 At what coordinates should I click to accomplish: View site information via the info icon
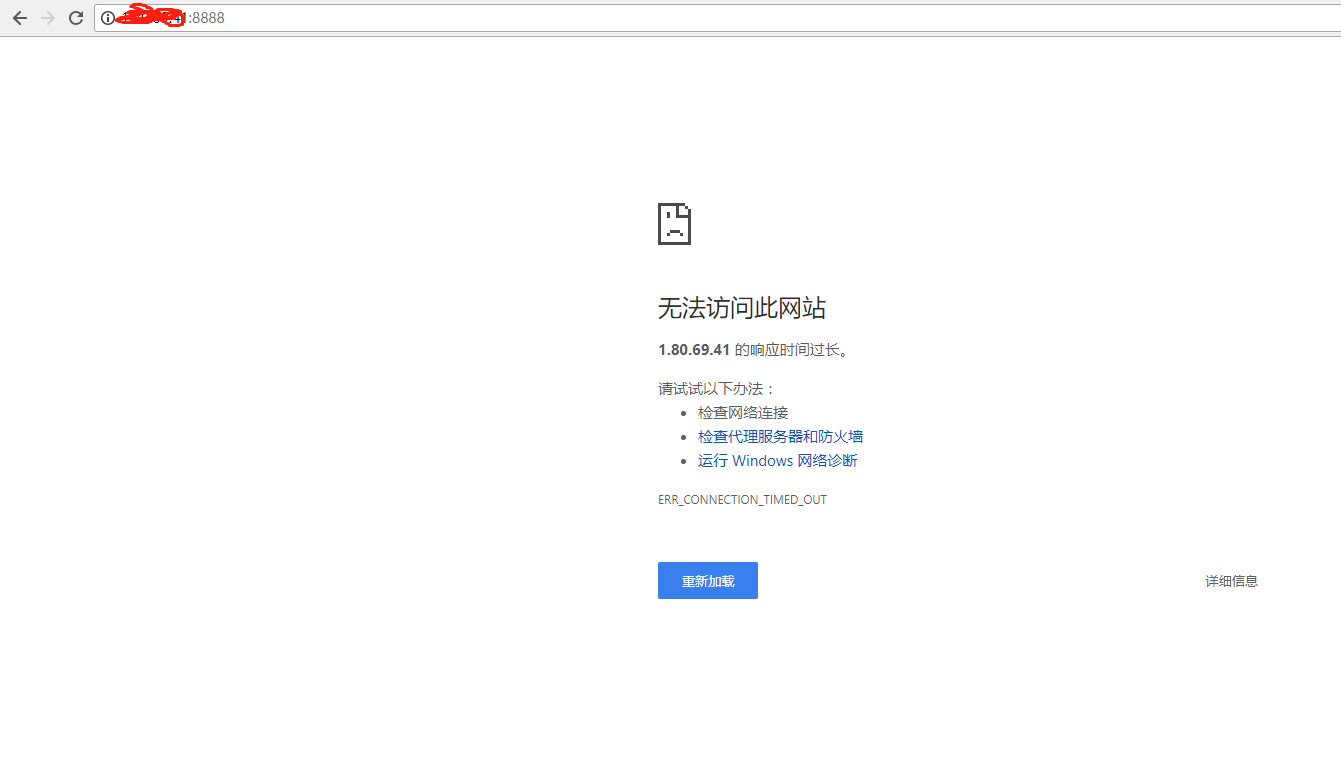[x=108, y=18]
